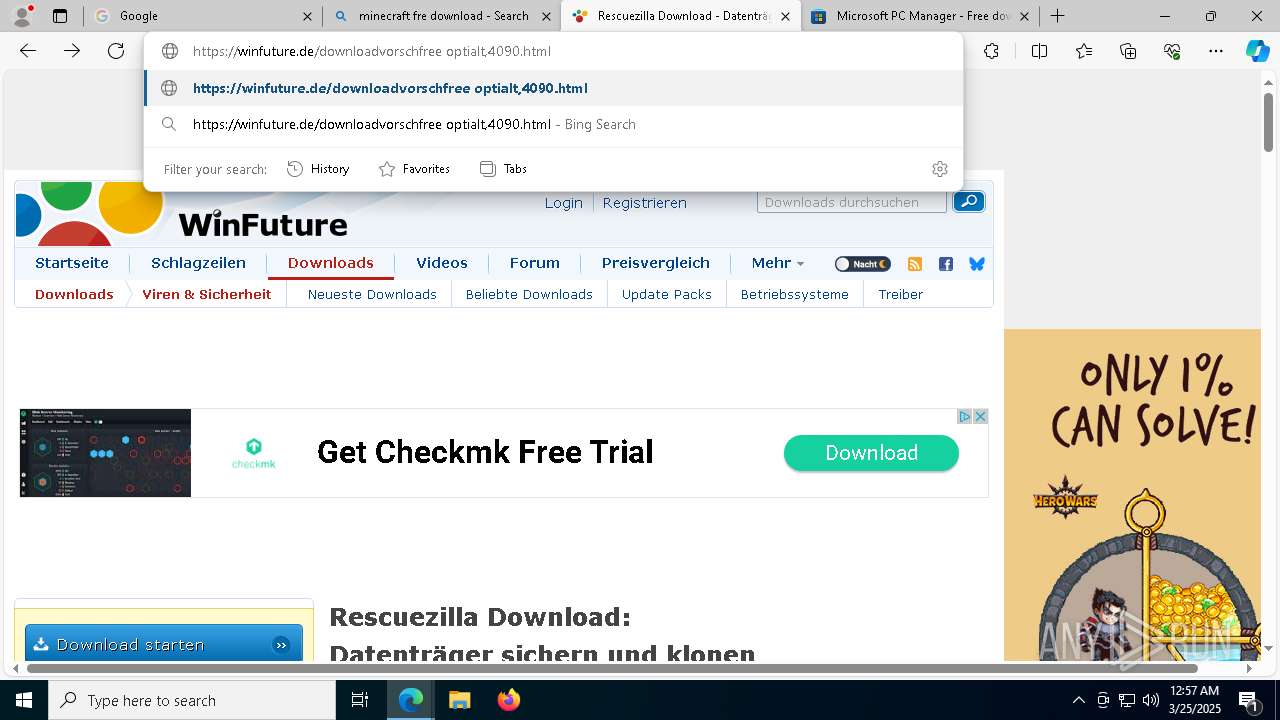This screenshot has height=720, width=1280.
Task: Select the Bing Search suggestion
Action: pos(554,124)
